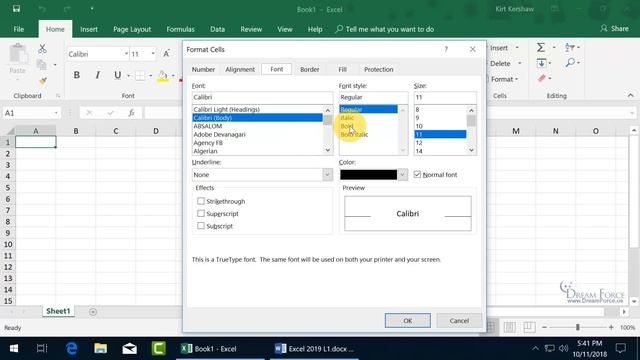Open File Explorer from taskbar
Viewport: 640px width, 360px height.
(100, 349)
